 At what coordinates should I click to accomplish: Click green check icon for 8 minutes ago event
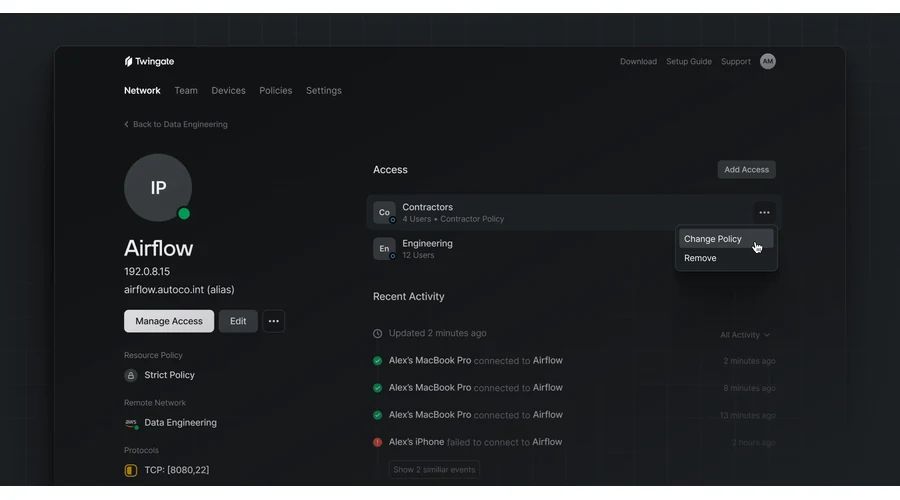click(x=377, y=387)
